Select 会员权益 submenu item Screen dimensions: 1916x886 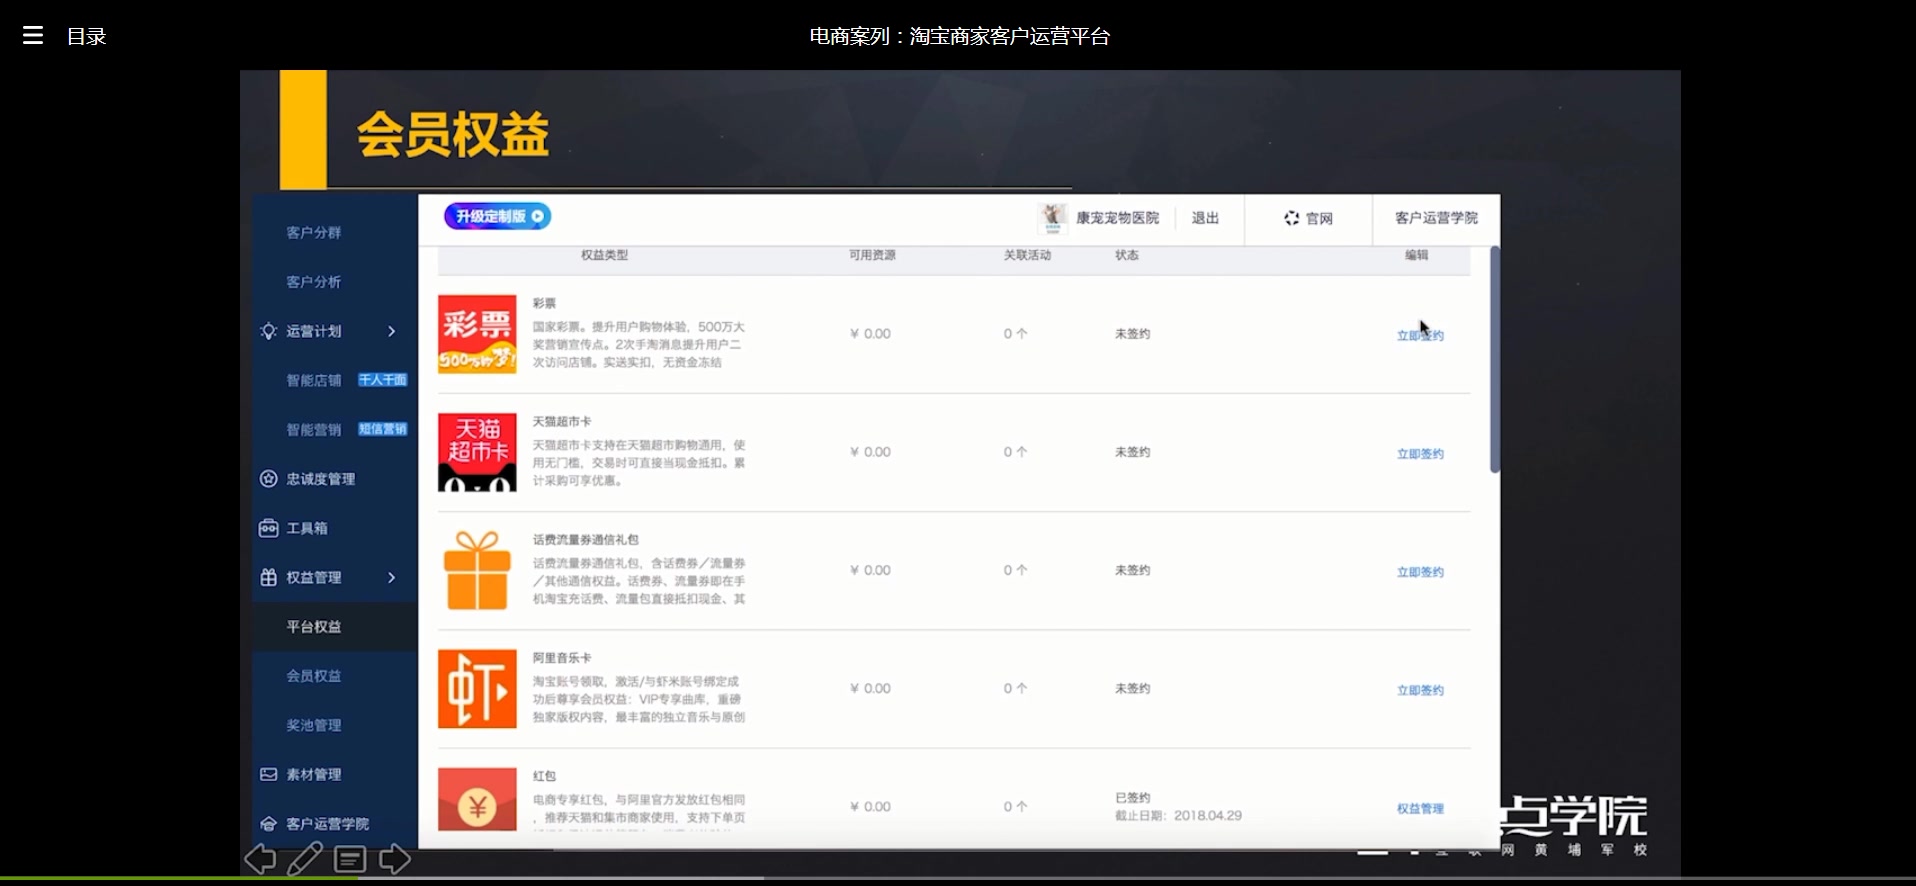(x=314, y=676)
